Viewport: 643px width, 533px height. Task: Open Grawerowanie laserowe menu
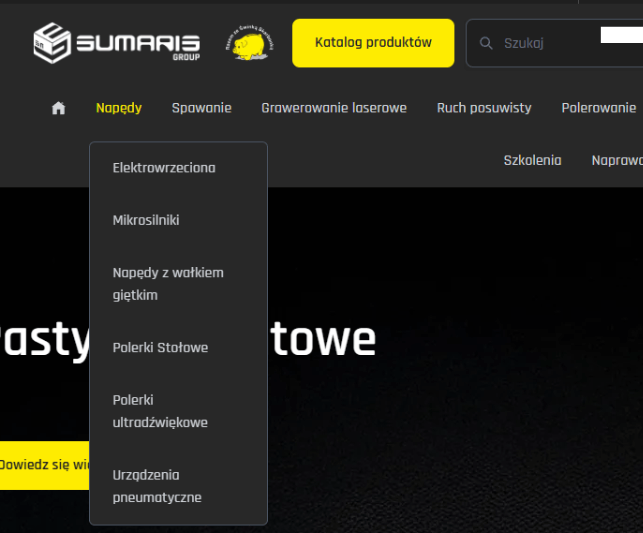[x=334, y=108]
